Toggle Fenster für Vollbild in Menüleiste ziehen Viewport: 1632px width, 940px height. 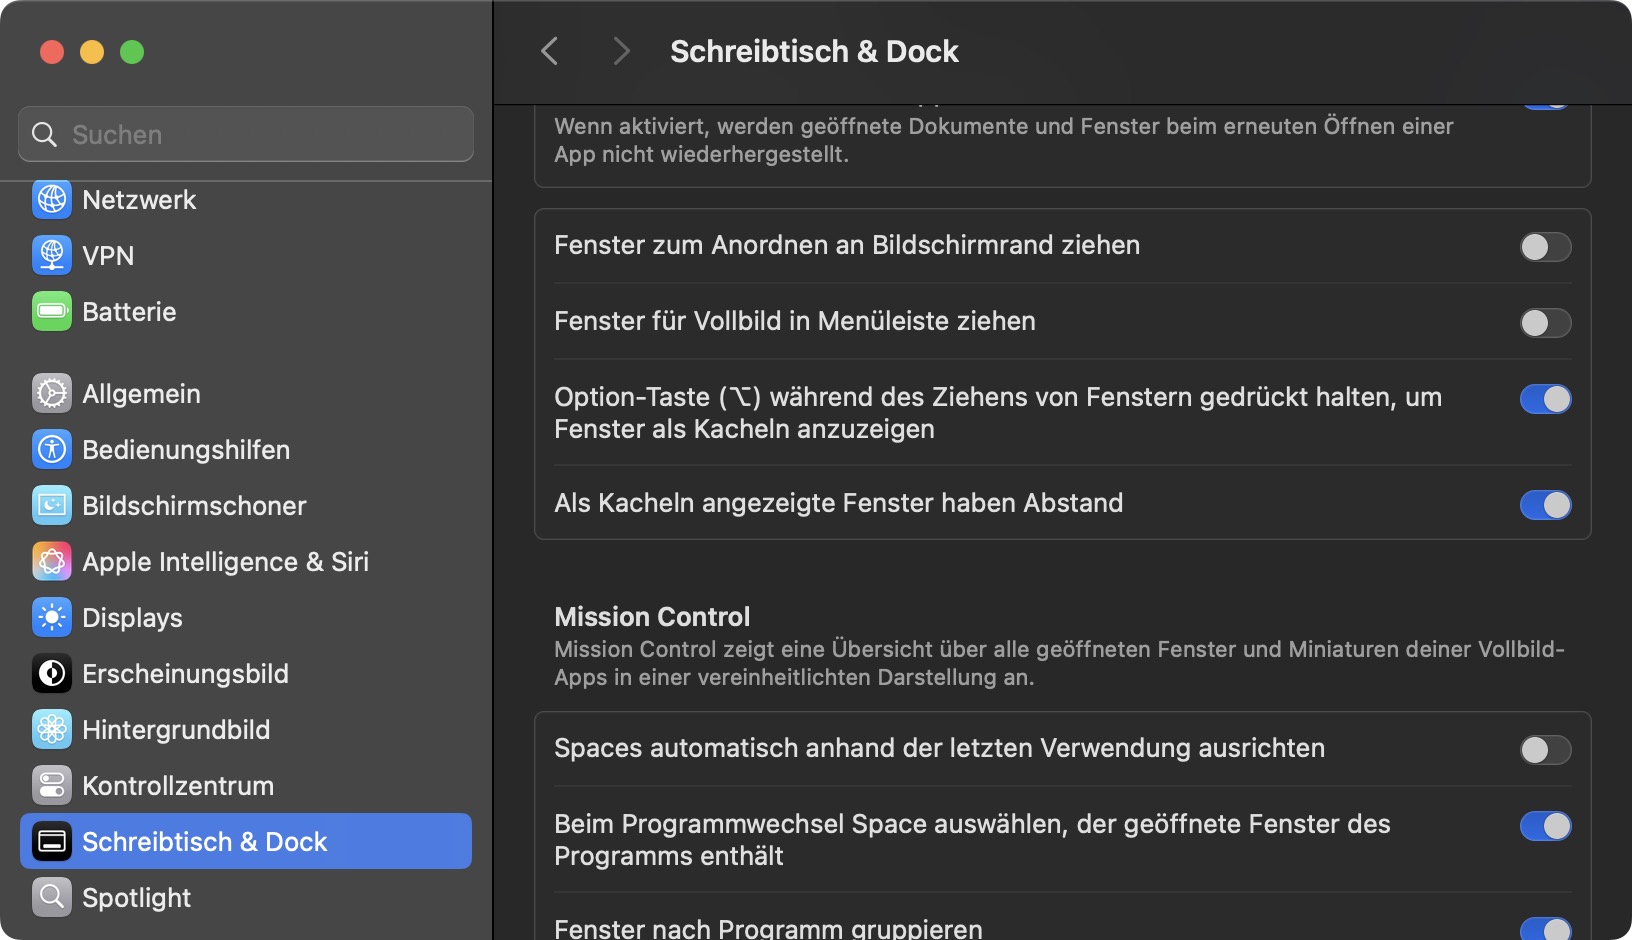(x=1545, y=323)
